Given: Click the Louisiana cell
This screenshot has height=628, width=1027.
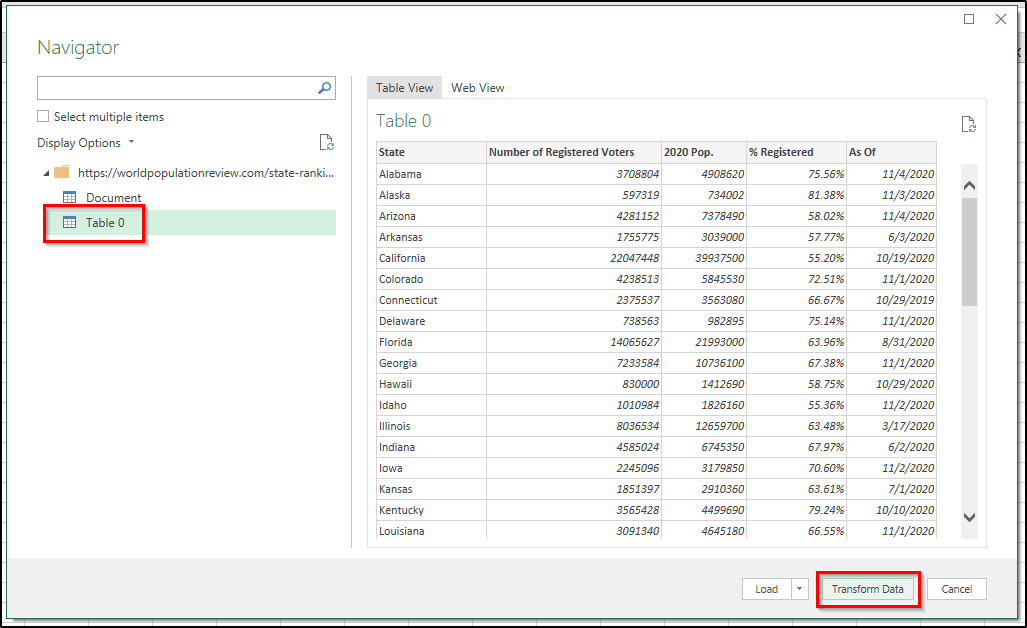Looking at the screenshot, I should point(431,530).
